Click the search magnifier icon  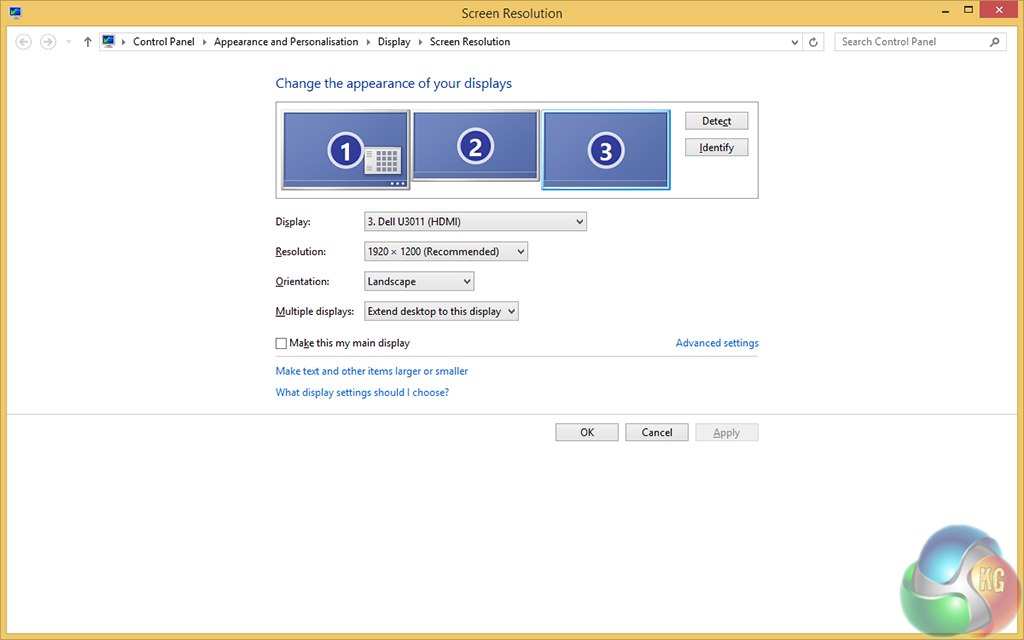coord(994,42)
